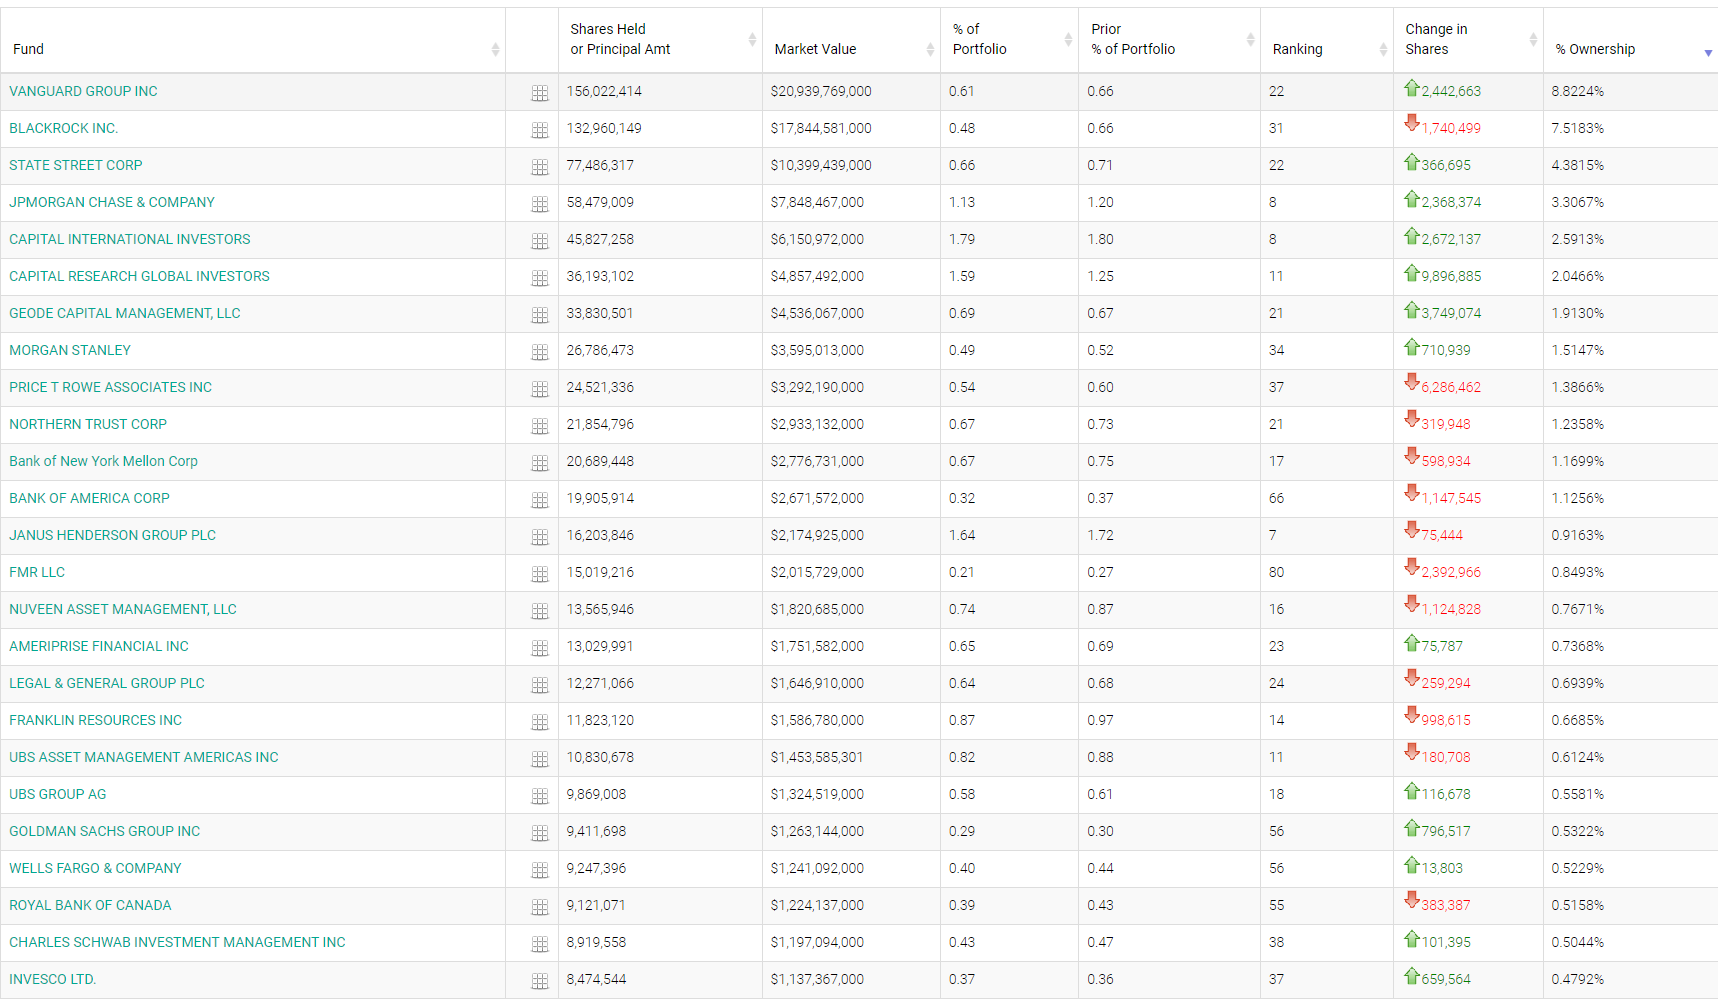This screenshot has height=1006, width=1718.
Task: Open JANUS HENDERSON GROUP PLC link
Action: click(x=112, y=535)
